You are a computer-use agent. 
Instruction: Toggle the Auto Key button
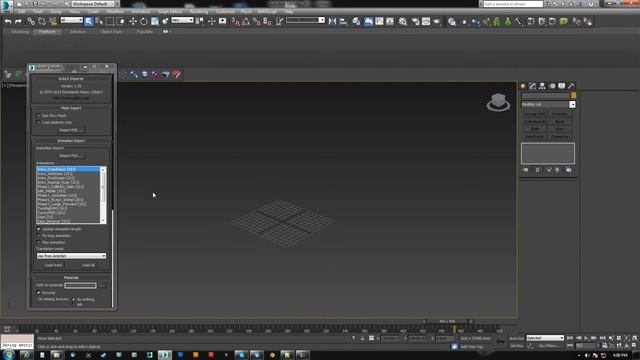click(x=516, y=338)
